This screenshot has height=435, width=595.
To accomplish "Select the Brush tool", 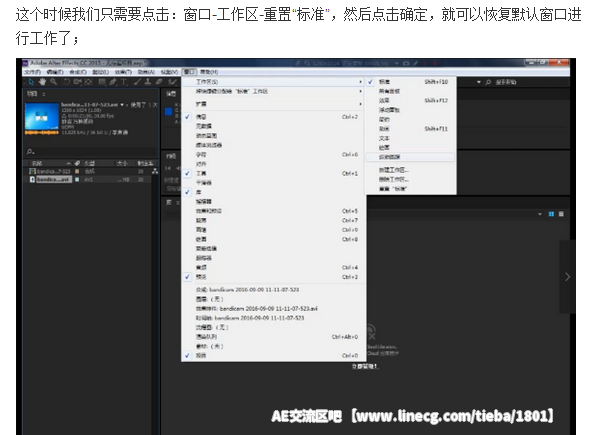I will [137, 82].
